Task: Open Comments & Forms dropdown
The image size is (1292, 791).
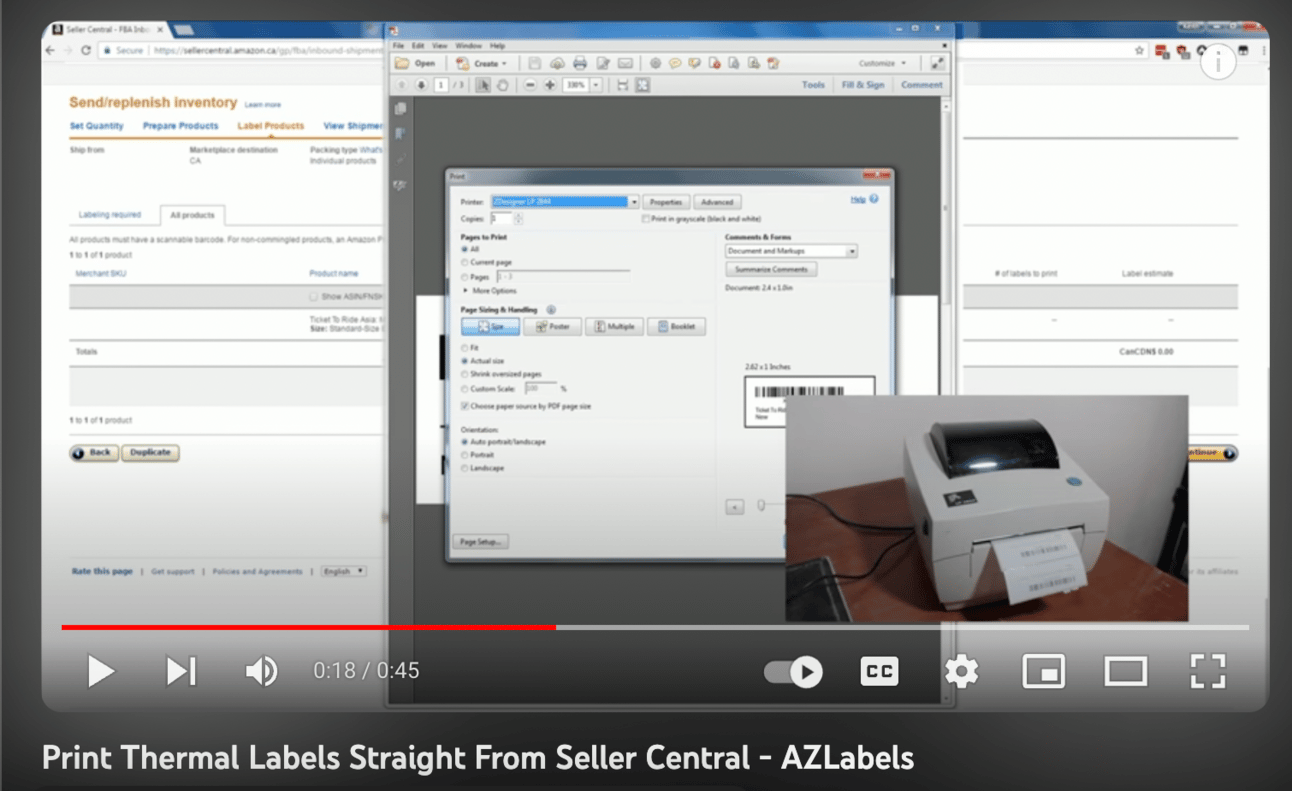Action: click(x=791, y=251)
